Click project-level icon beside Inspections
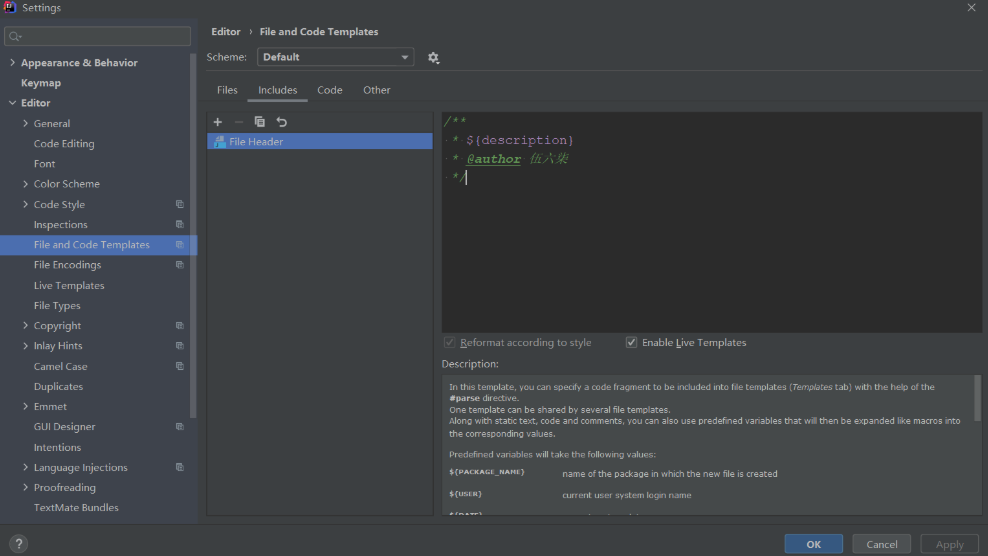 tap(180, 224)
